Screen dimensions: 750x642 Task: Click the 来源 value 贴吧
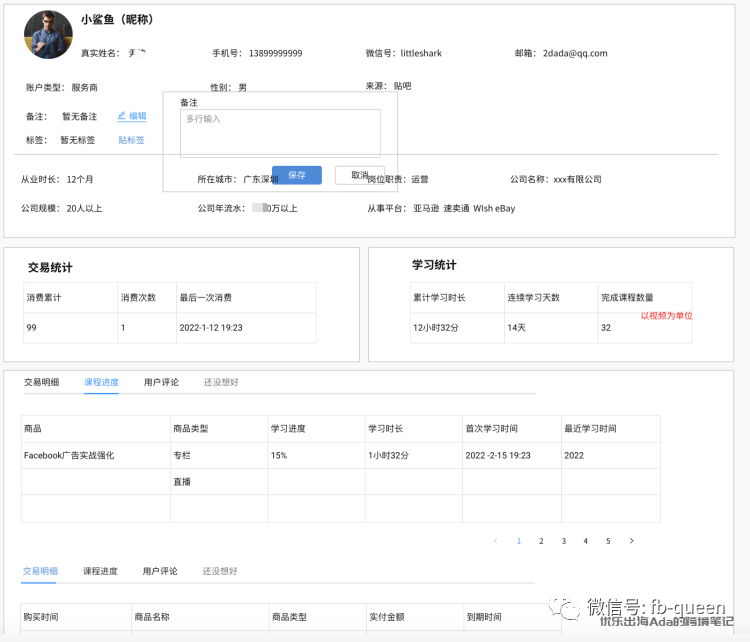click(x=402, y=86)
